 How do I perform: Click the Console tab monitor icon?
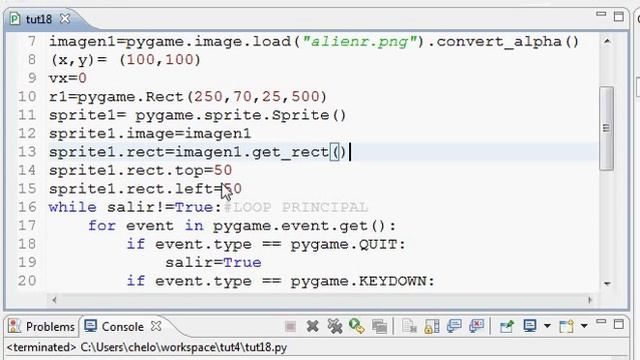90,326
